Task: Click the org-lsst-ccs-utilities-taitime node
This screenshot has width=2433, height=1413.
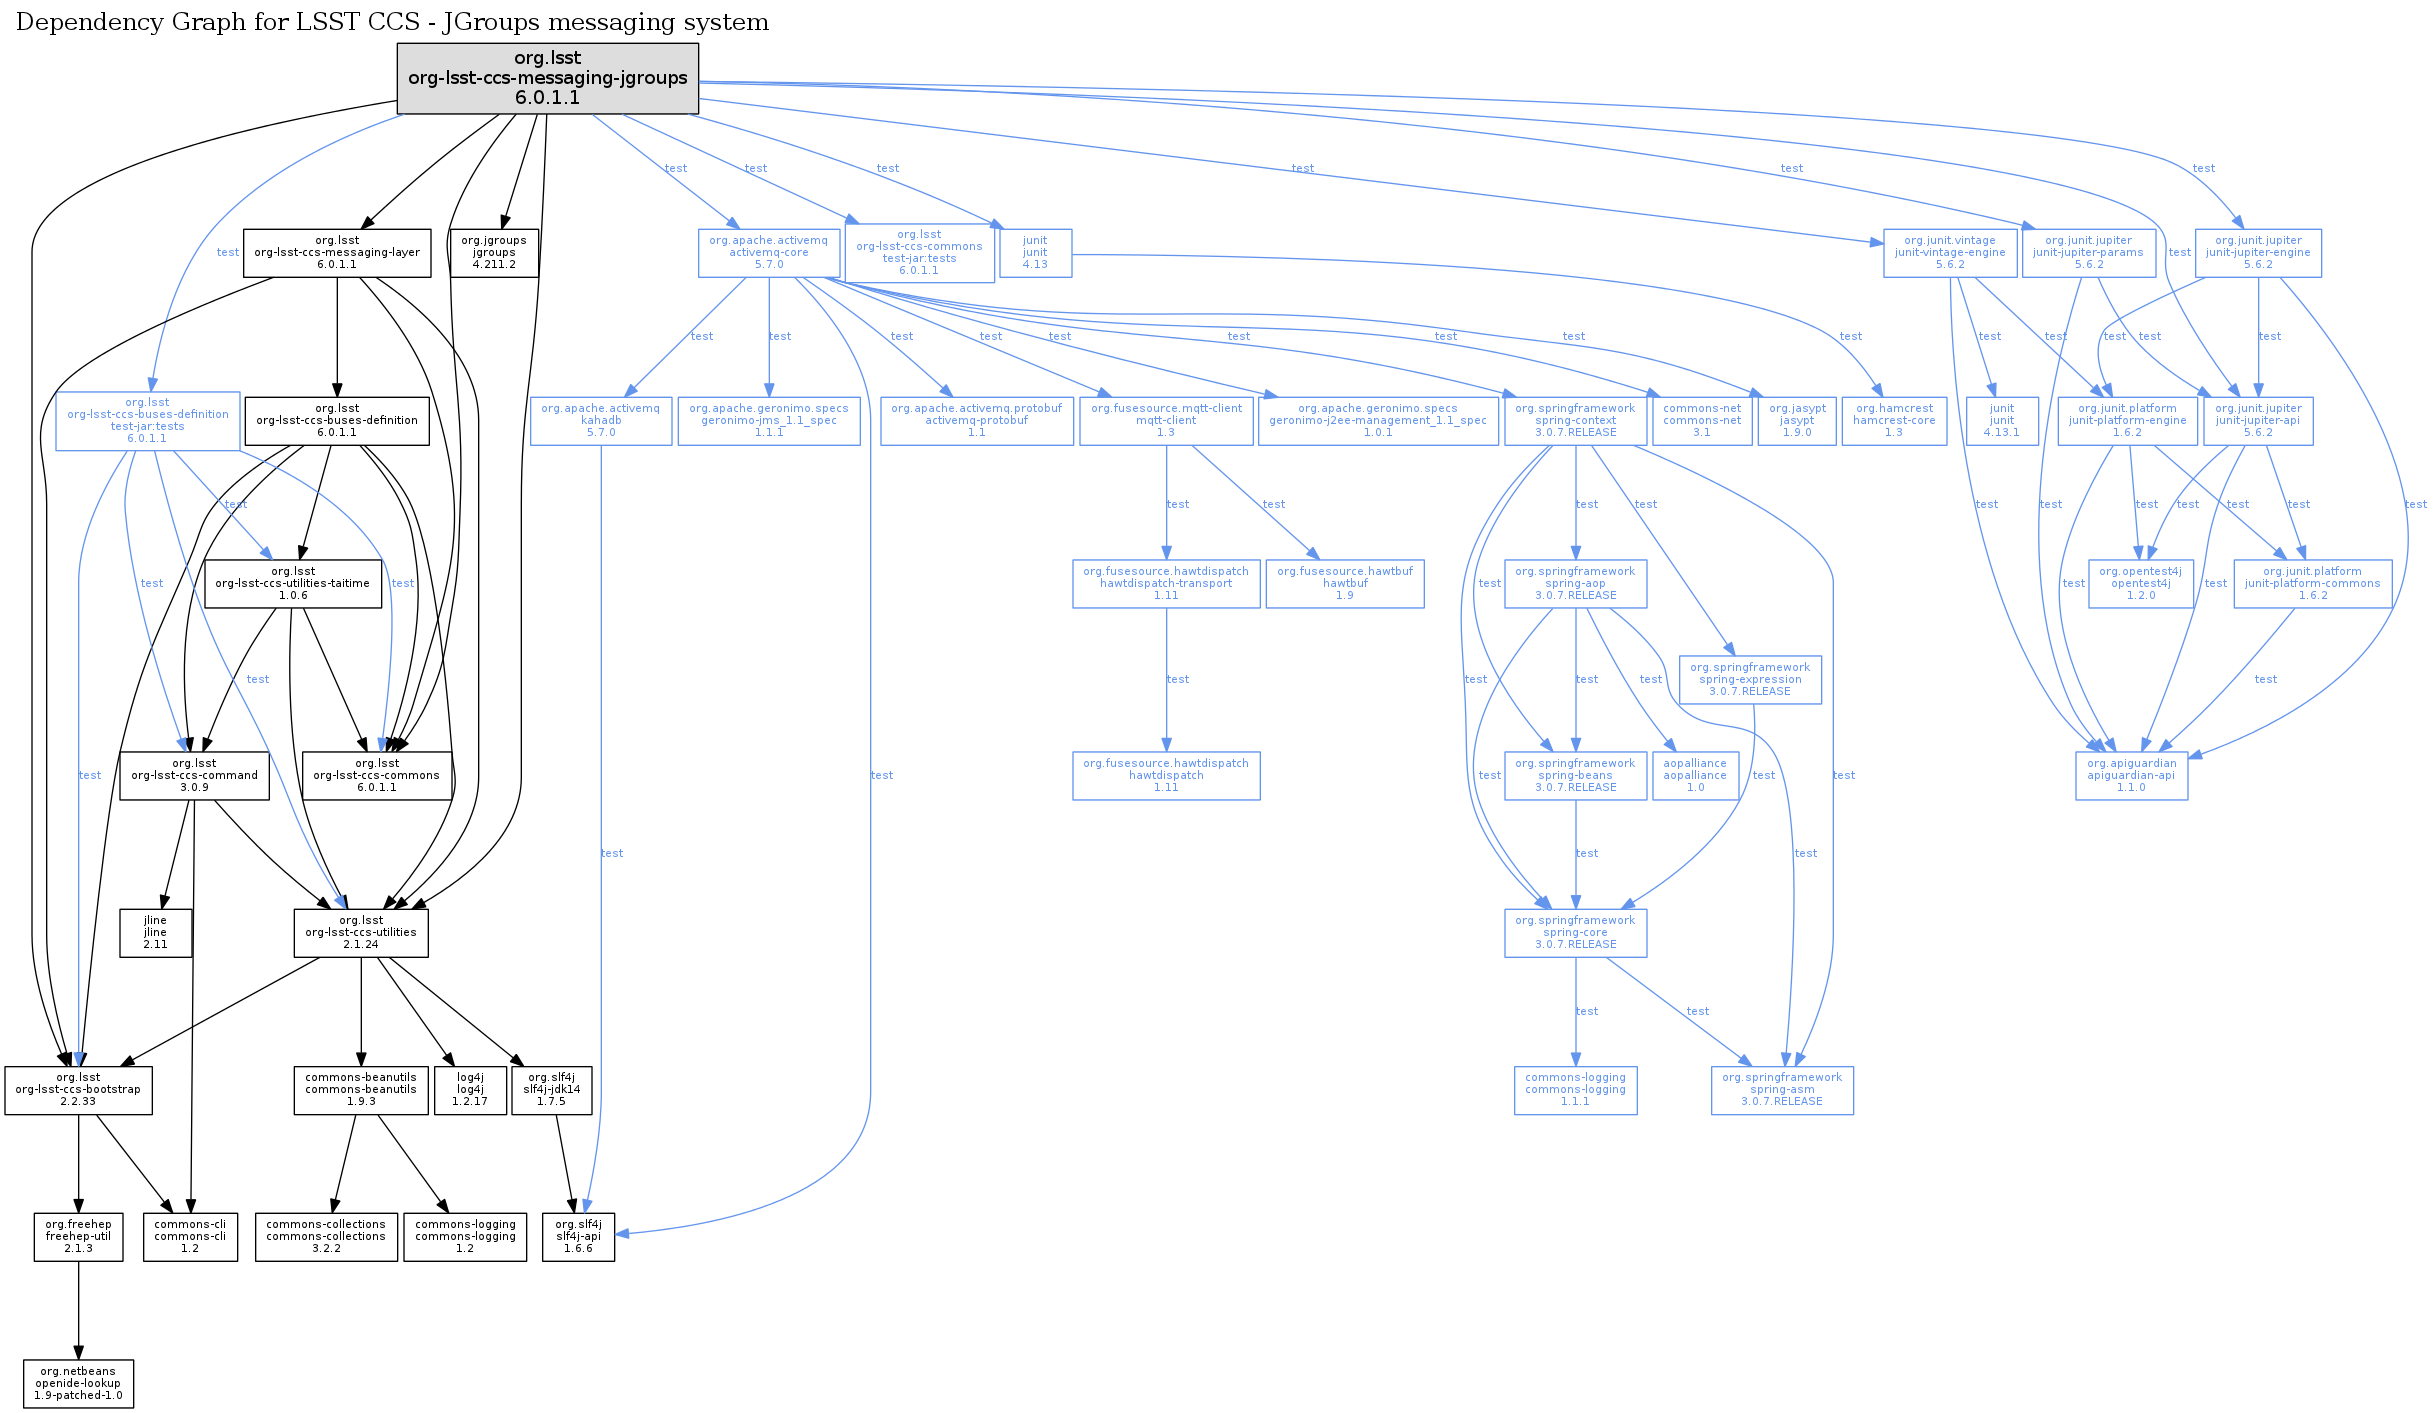Action: click(x=293, y=584)
